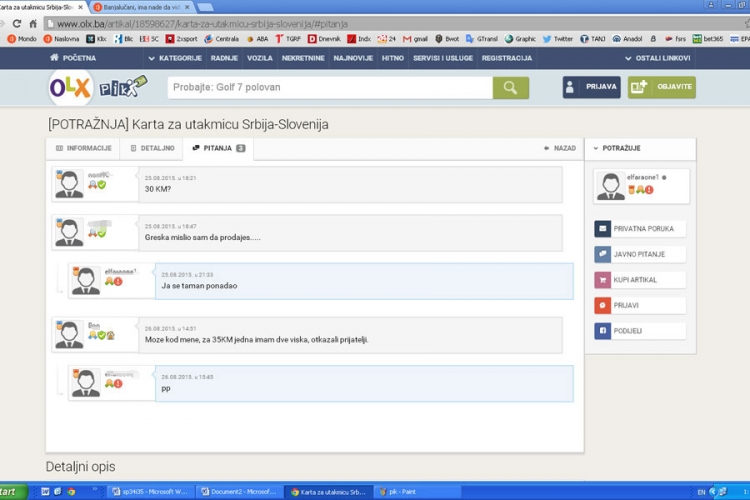The image size is (750, 500).
Task: Focus the 'Probajte: Golf 7 polovan' search field
Action: (x=330, y=88)
